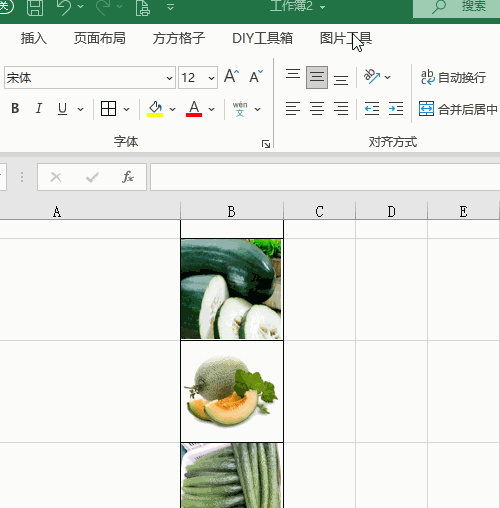This screenshot has height=508, width=500.
Task: Click the fx Insert Function icon
Action: [128, 177]
